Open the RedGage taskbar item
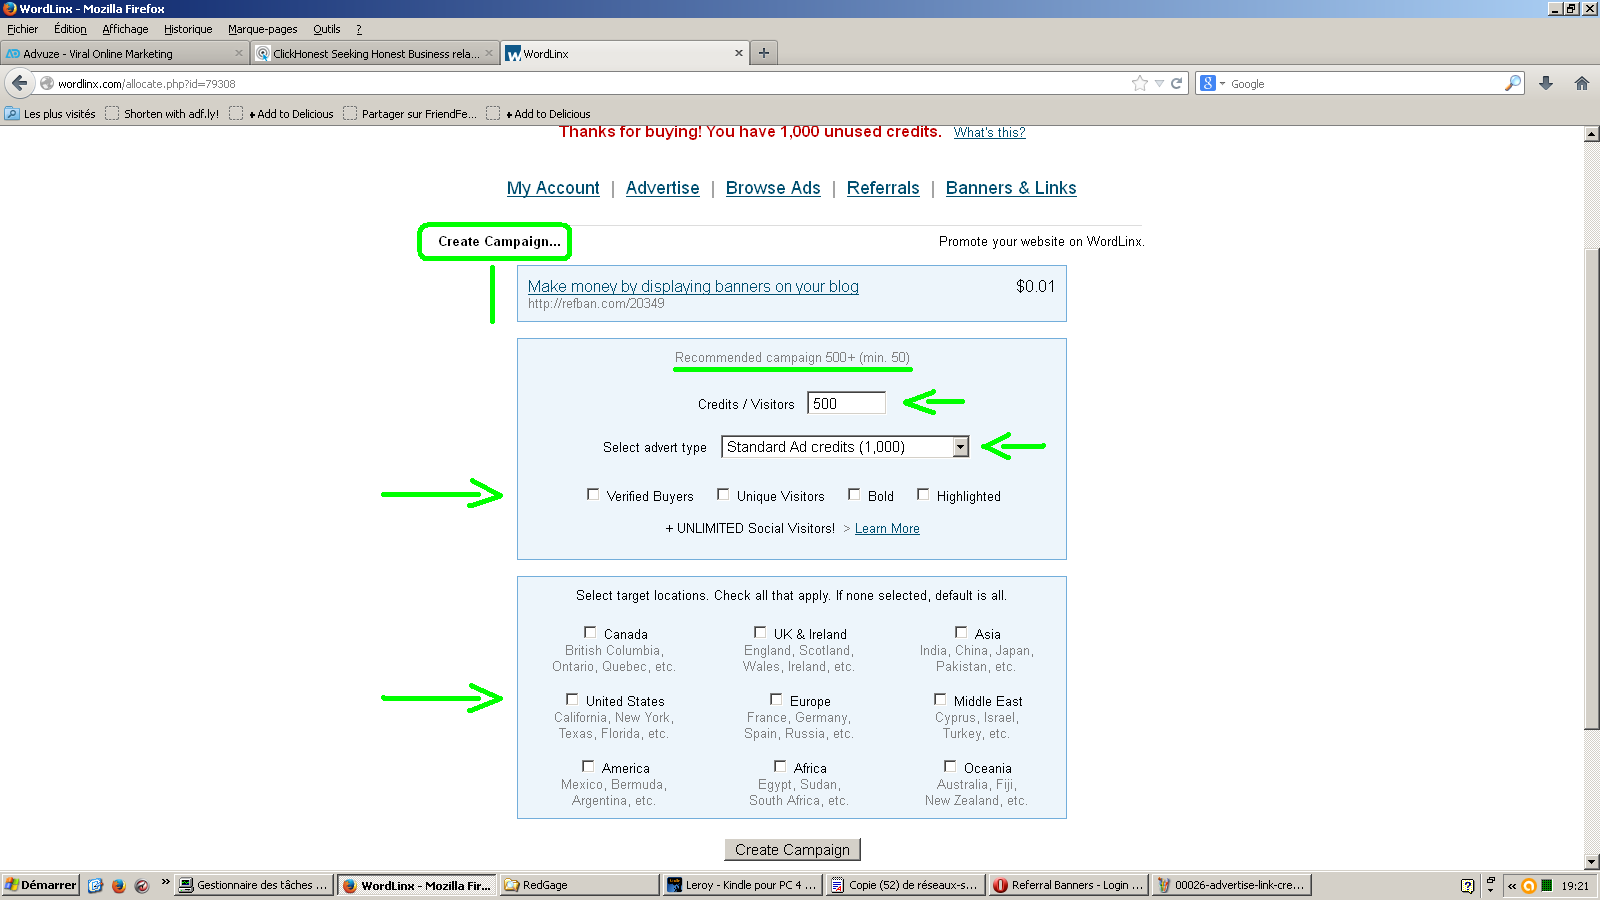Viewport: 1600px width, 900px height. [580, 885]
